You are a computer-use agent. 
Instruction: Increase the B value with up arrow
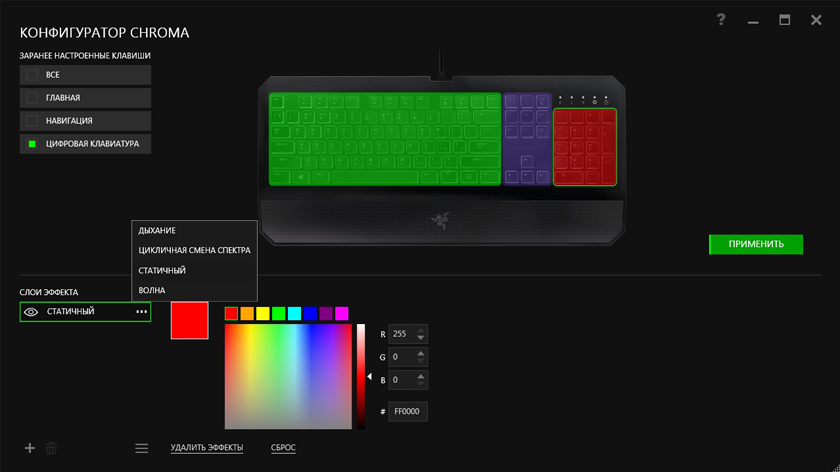tap(421, 376)
